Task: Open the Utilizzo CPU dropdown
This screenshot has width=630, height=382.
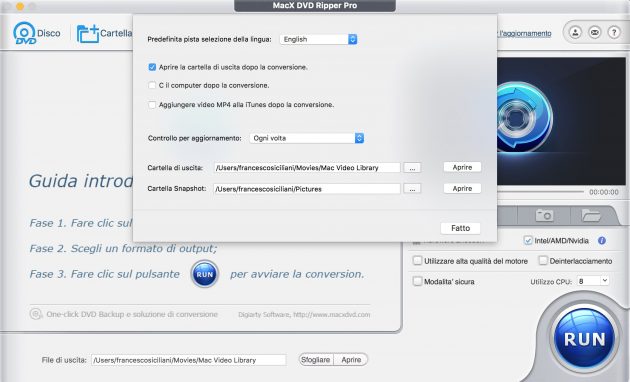Action: (x=593, y=281)
